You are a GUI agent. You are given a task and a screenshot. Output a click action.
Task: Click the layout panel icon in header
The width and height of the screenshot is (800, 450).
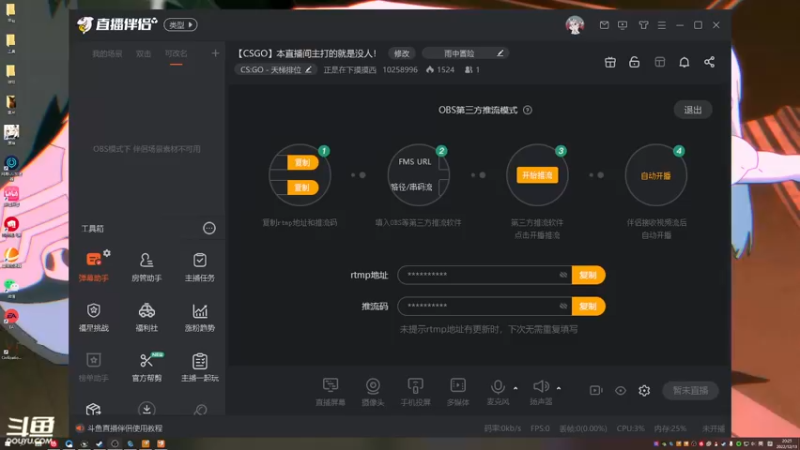(x=660, y=62)
